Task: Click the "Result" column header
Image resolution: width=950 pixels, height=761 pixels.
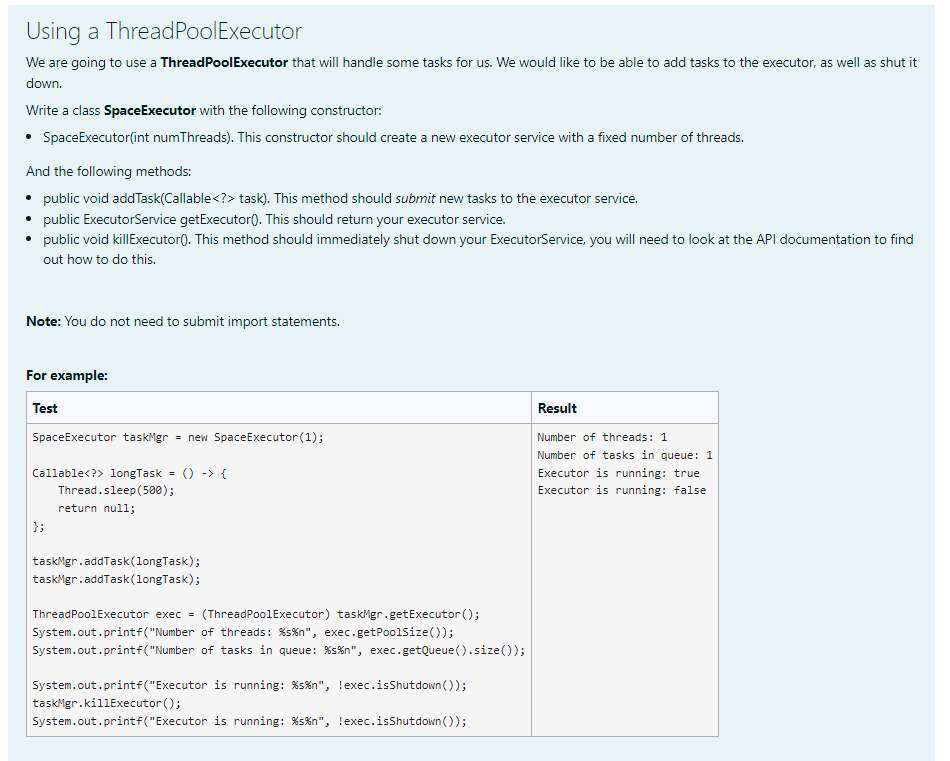Action: tap(556, 408)
